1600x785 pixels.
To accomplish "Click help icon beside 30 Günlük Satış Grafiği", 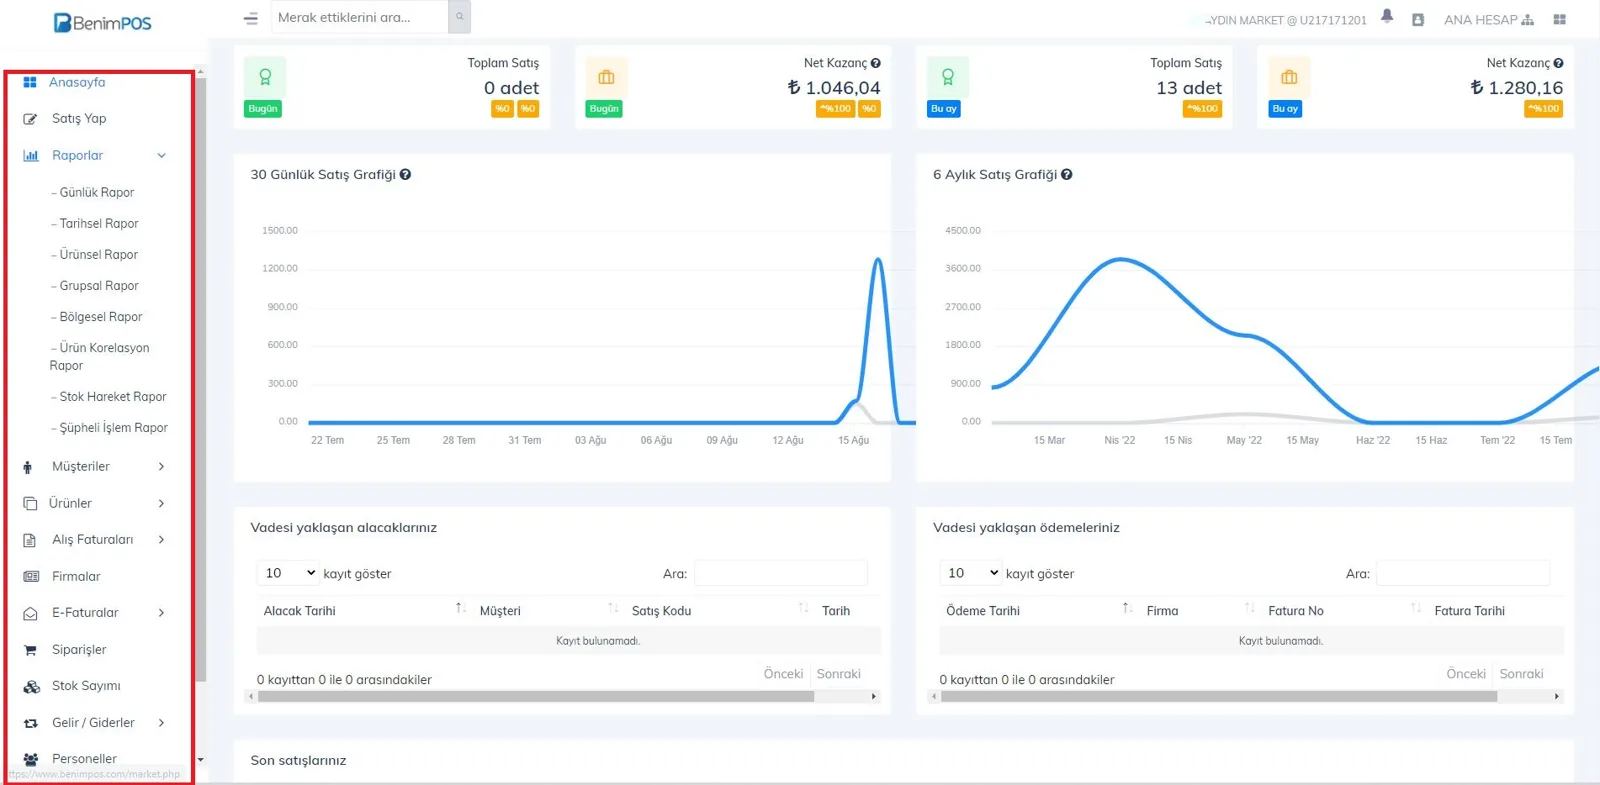I will point(405,174).
